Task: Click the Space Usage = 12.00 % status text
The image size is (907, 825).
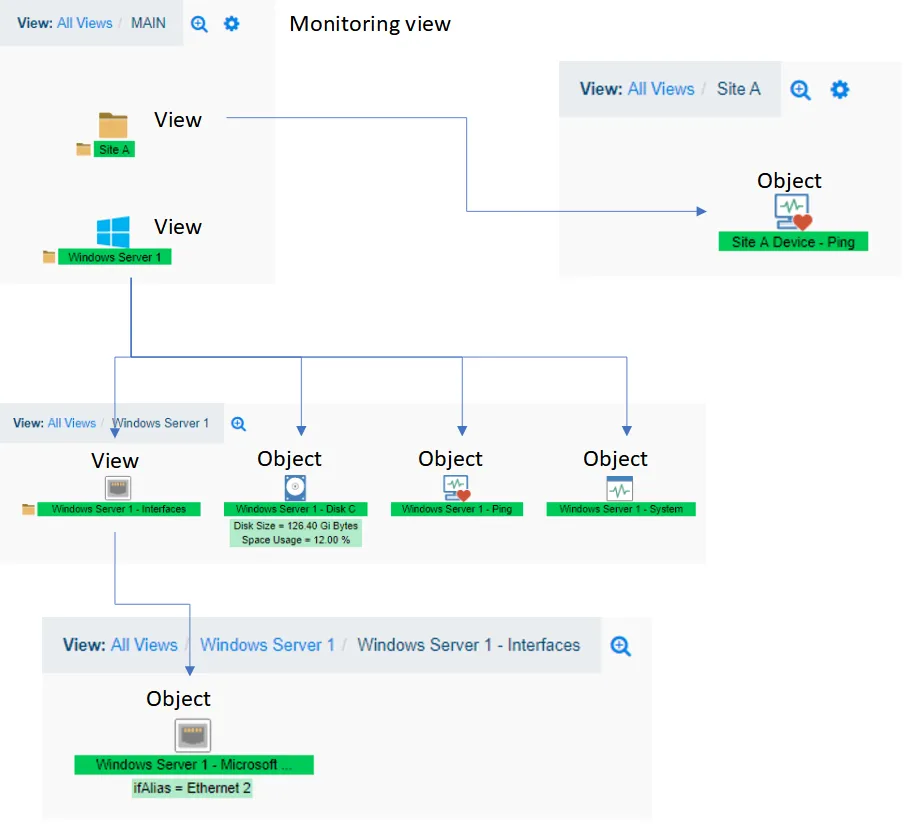Action: coord(295,540)
